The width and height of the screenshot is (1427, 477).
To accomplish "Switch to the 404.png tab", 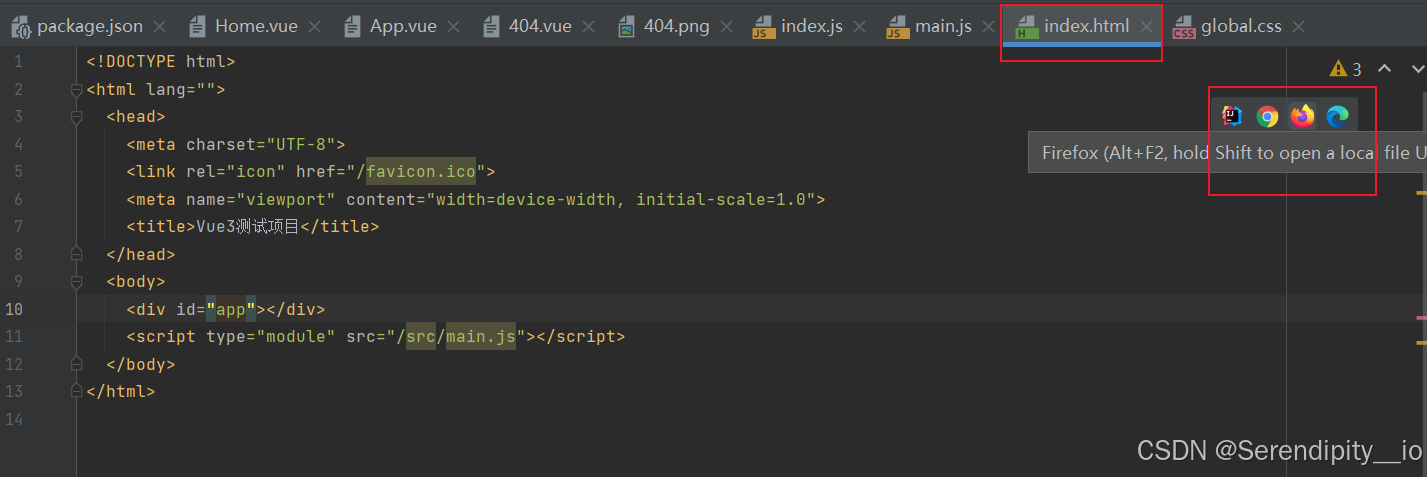I will 676,26.
